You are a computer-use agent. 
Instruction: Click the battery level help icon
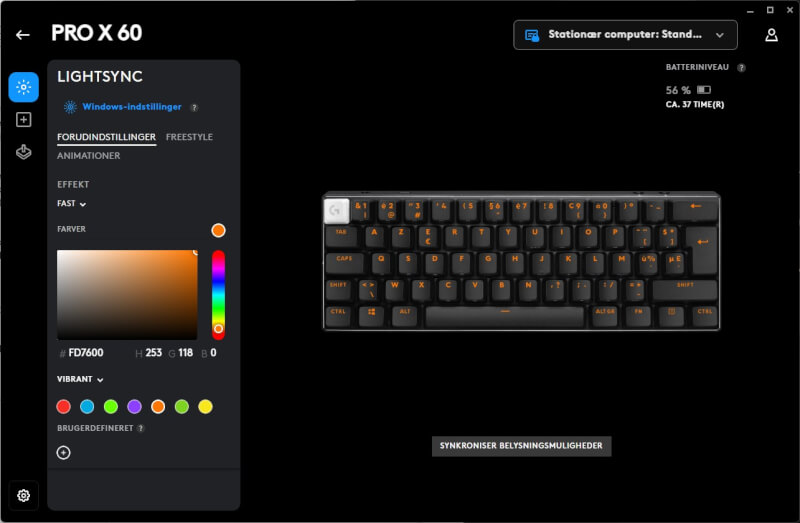741,68
